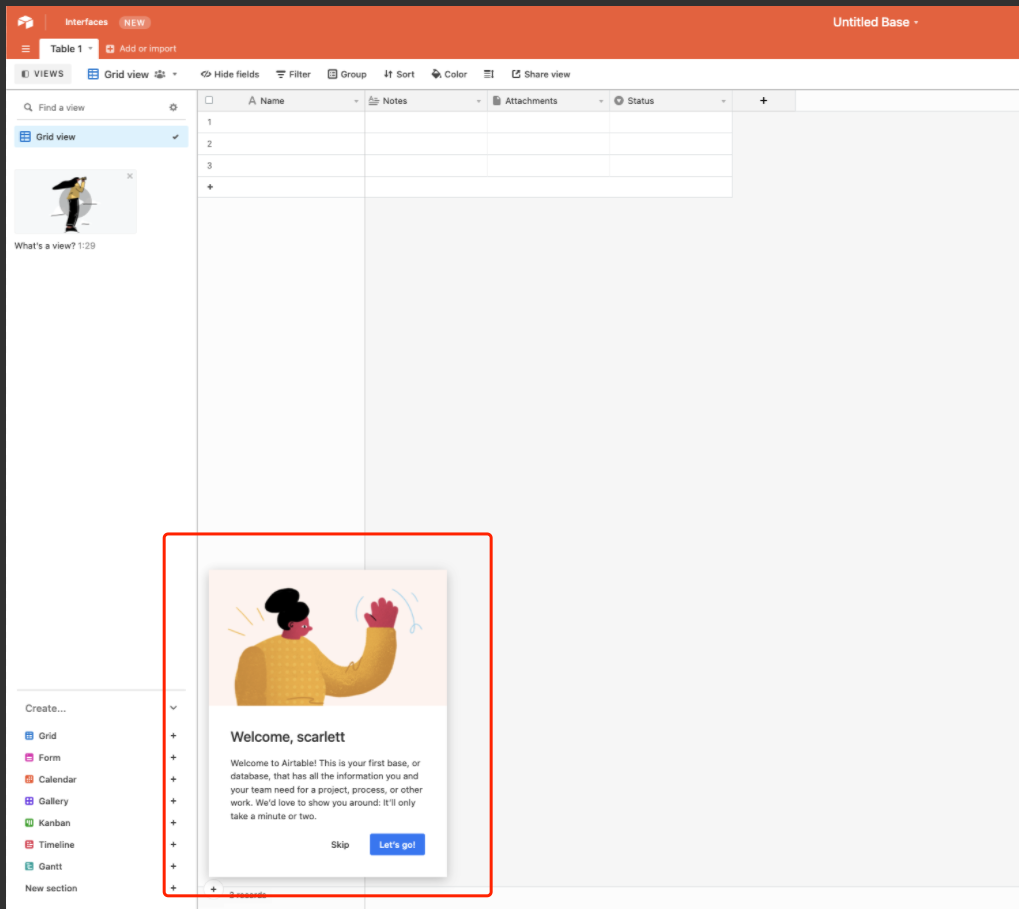
Task: Open the Table 1 tab dropdown arrow
Action: pyautogui.click(x=90, y=49)
